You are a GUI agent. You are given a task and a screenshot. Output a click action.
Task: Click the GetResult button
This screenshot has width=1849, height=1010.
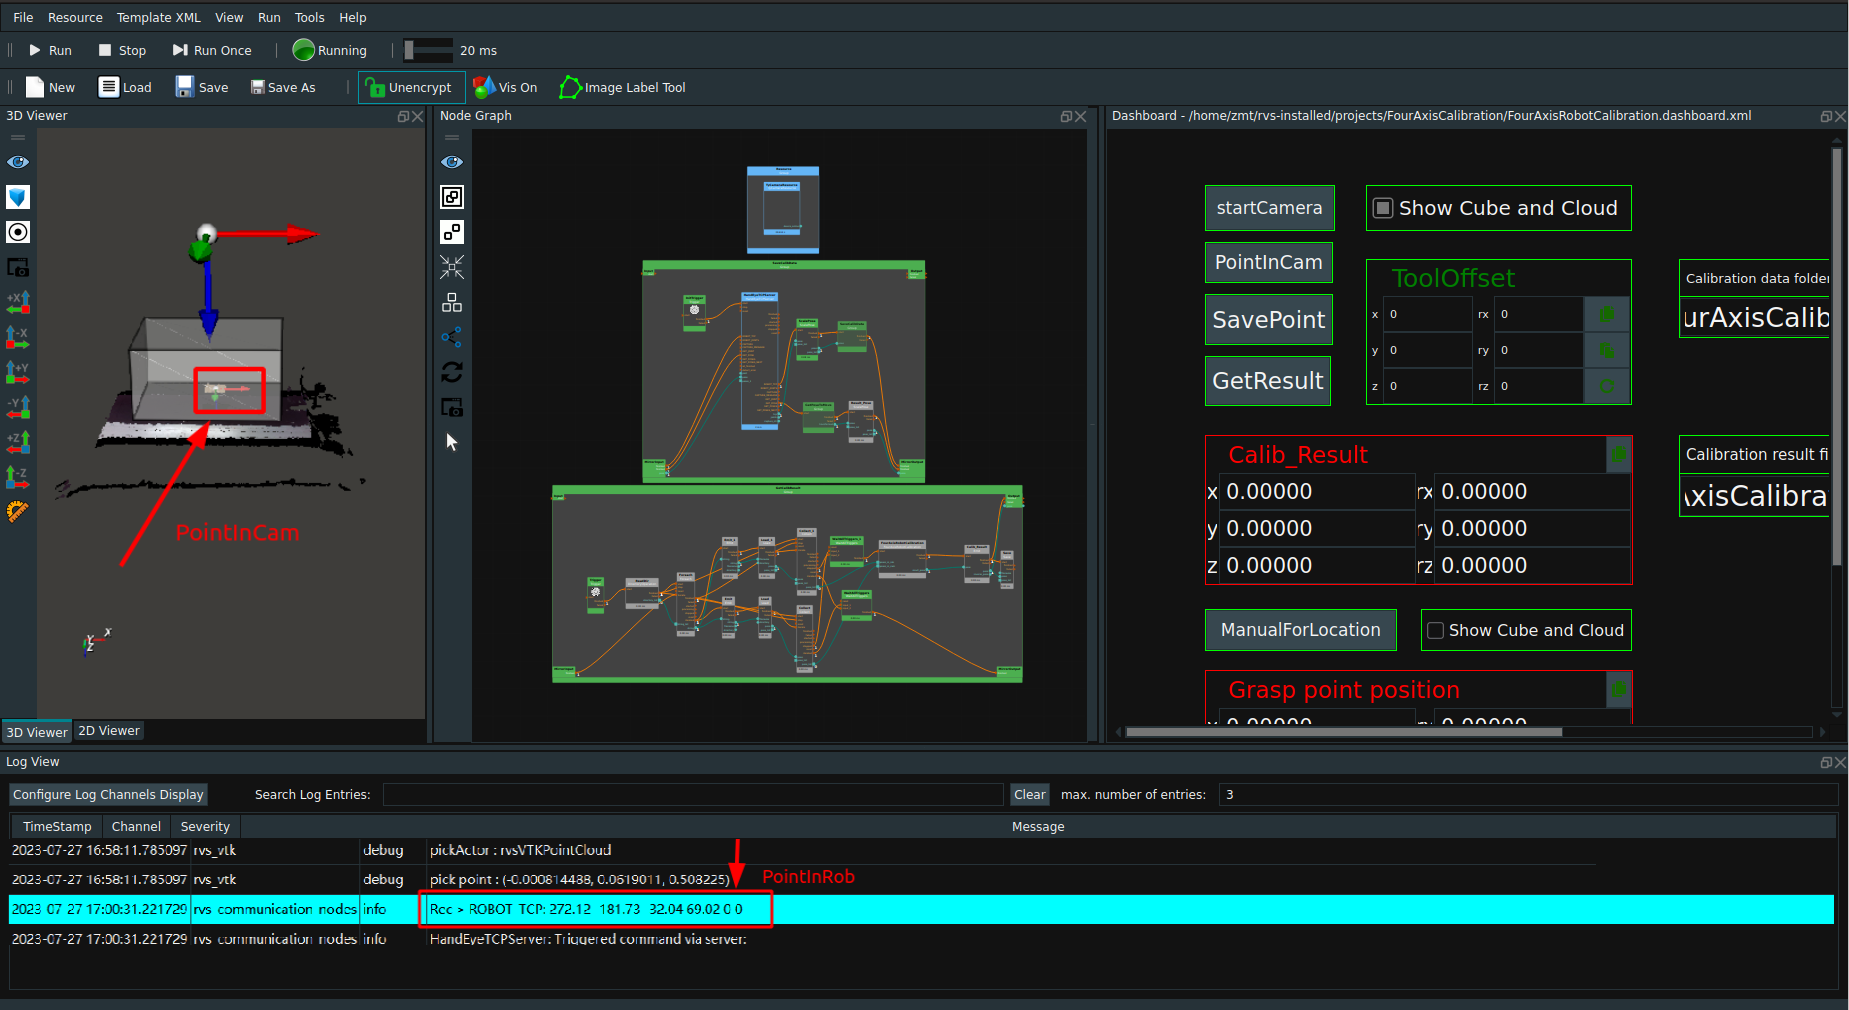pyautogui.click(x=1267, y=381)
